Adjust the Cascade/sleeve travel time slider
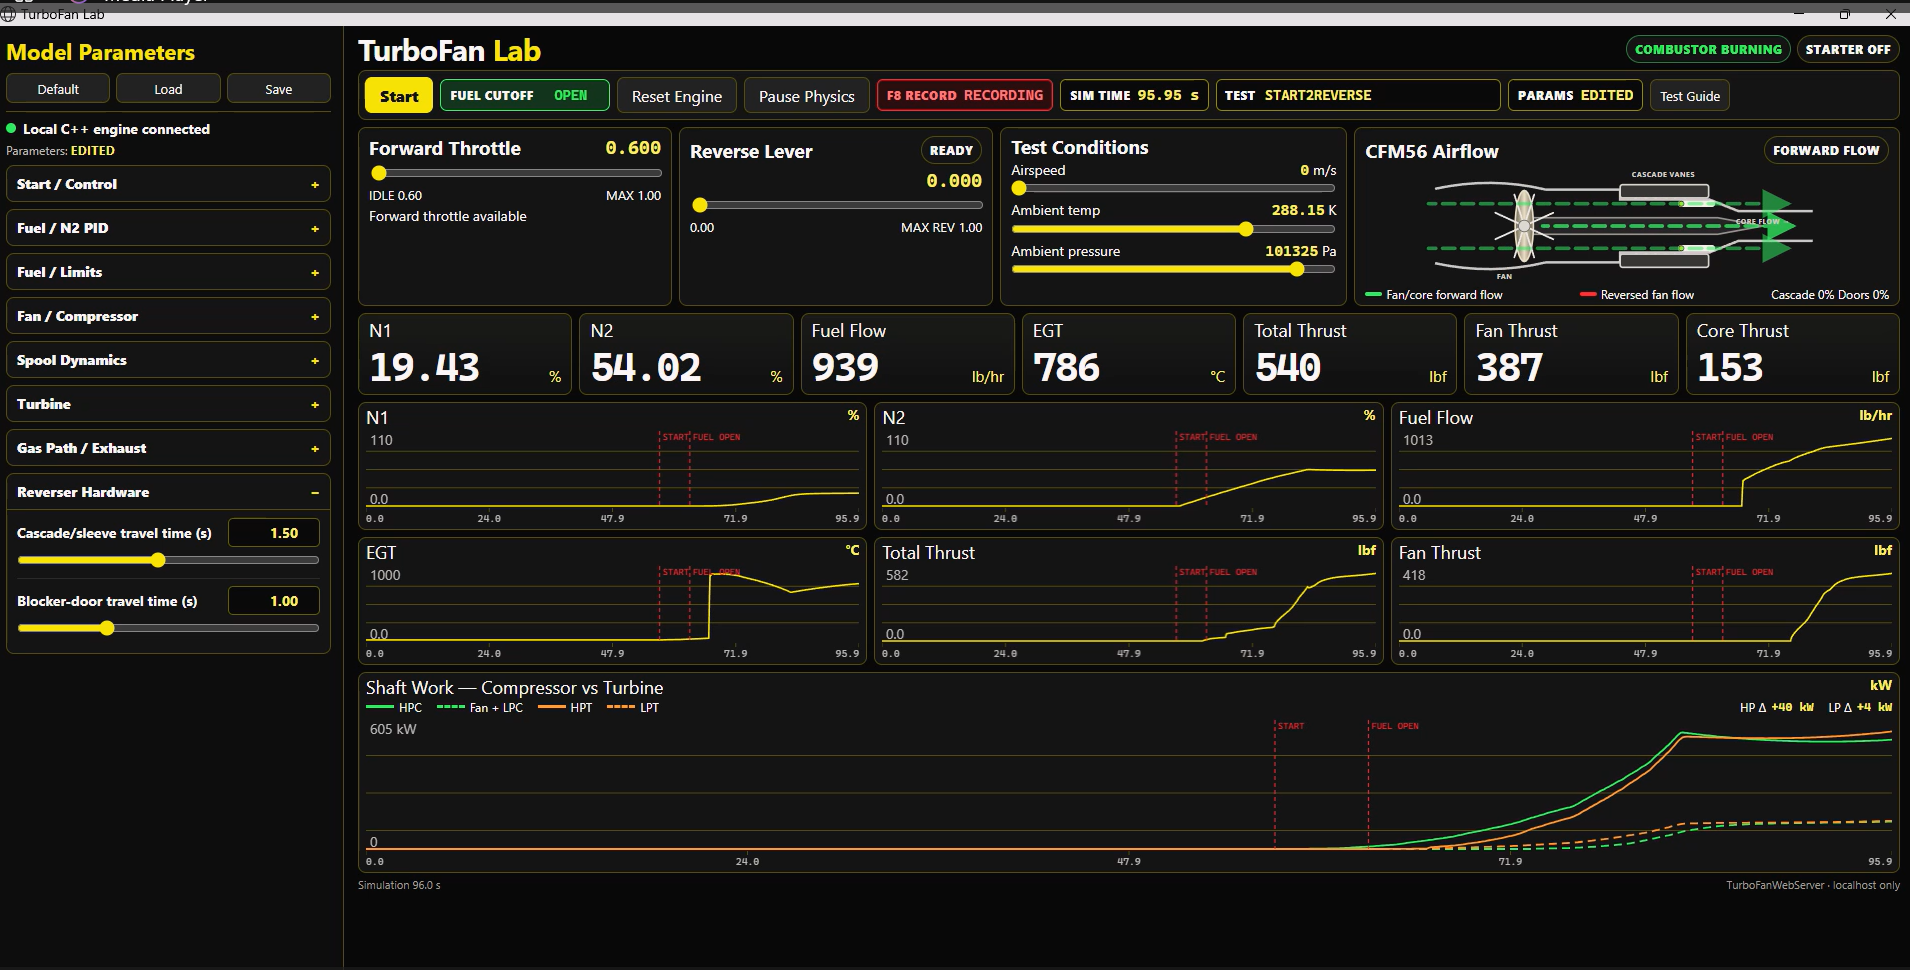Image resolution: width=1910 pixels, height=970 pixels. point(168,560)
